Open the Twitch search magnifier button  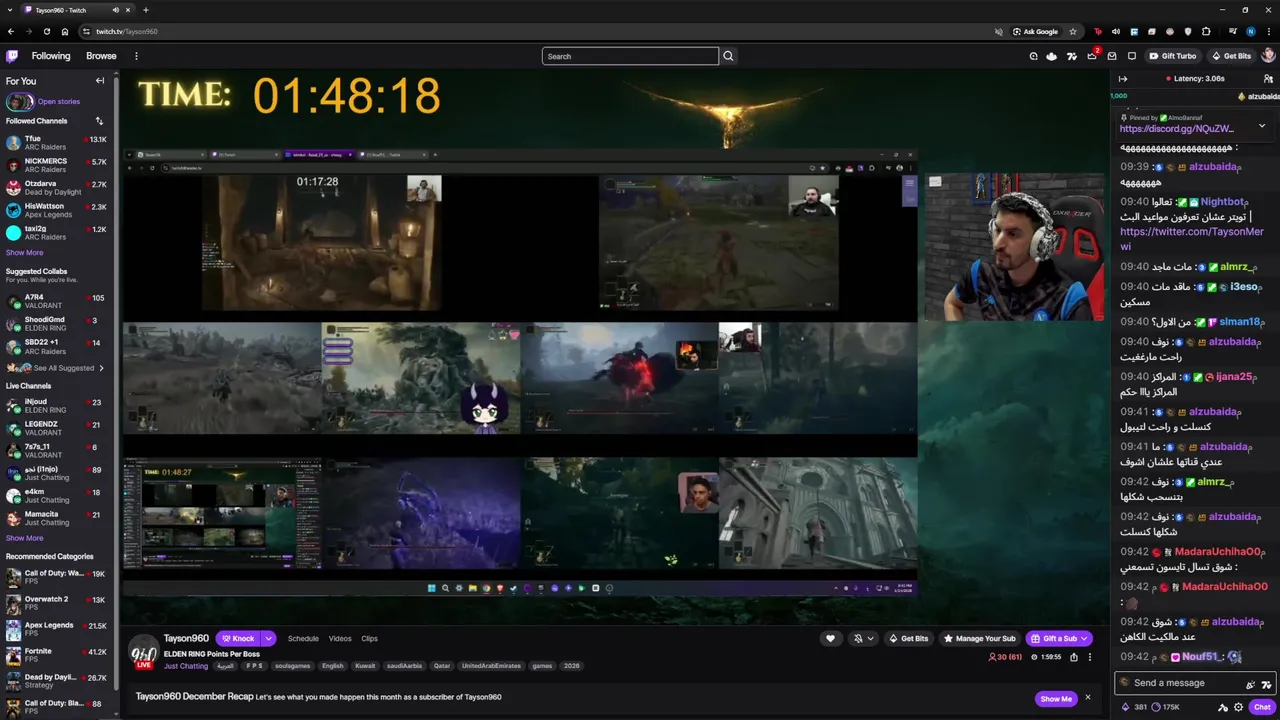728,56
